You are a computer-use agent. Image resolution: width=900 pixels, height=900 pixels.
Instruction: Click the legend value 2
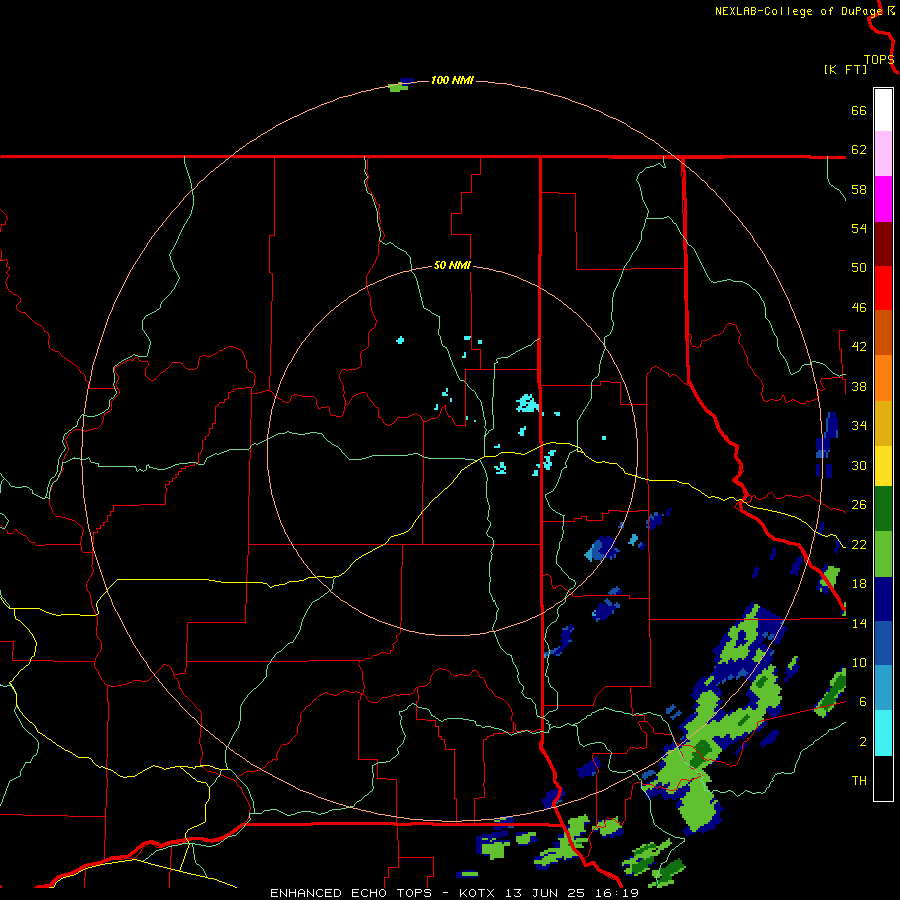pos(862,742)
